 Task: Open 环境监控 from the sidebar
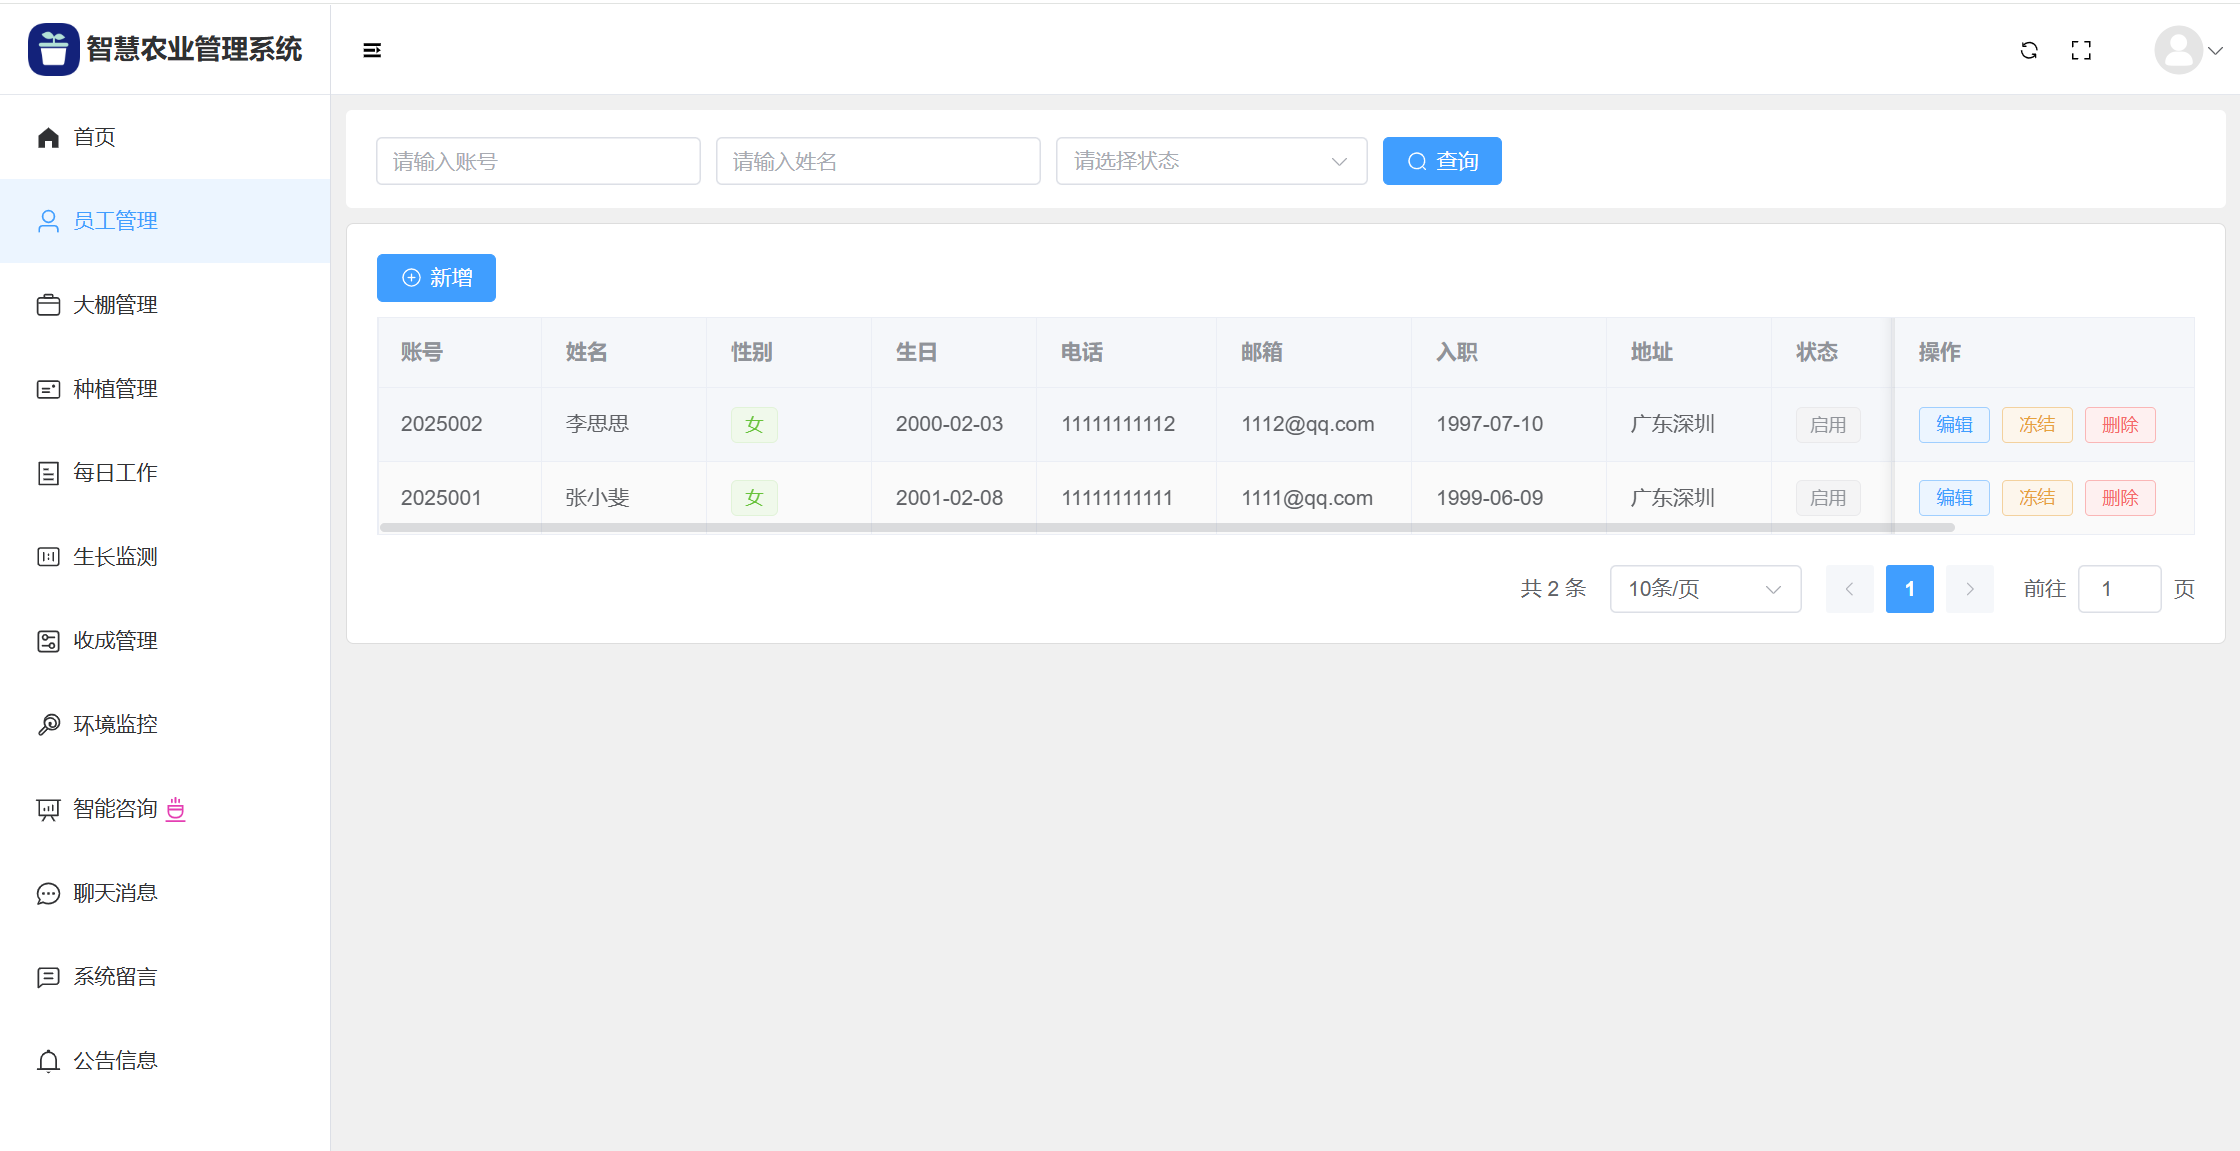(x=115, y=724)
